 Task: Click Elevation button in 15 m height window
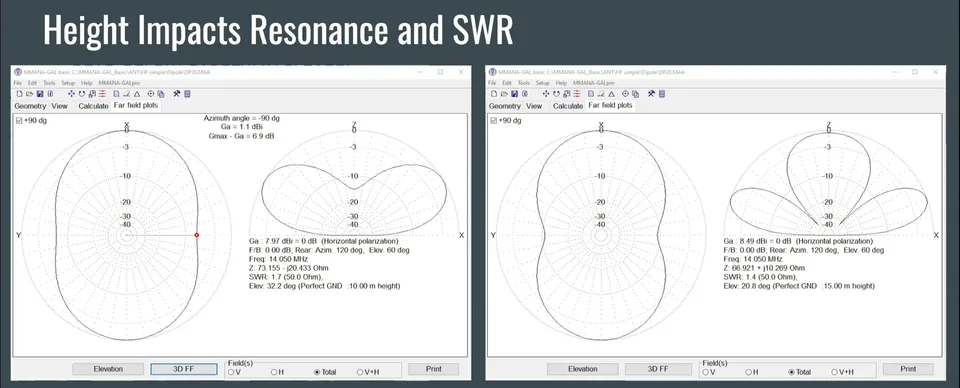tap(582, 369)
